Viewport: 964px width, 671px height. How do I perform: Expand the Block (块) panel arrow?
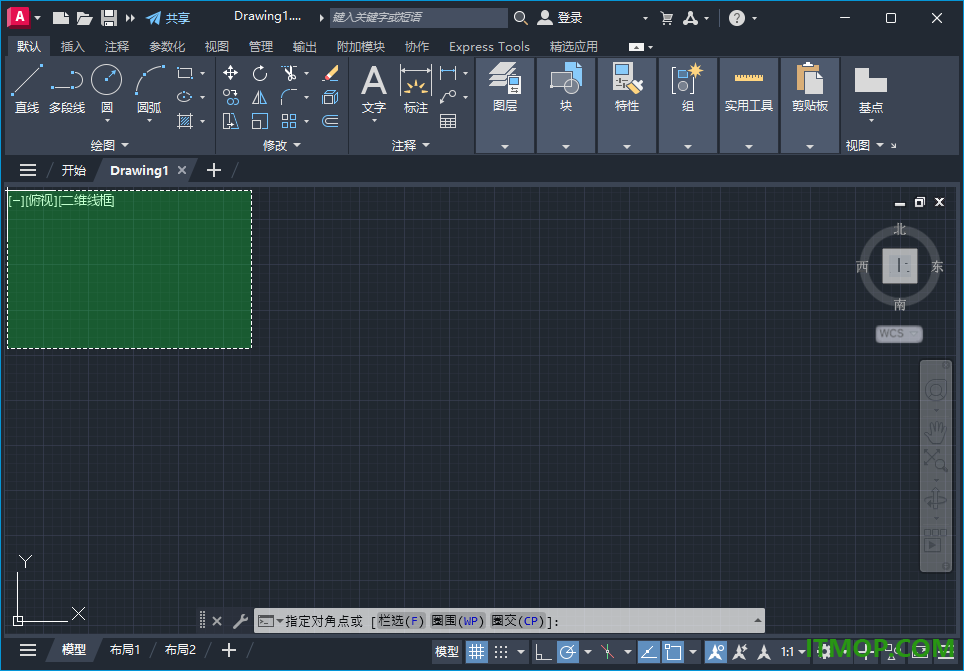click(x=566, y=146)
